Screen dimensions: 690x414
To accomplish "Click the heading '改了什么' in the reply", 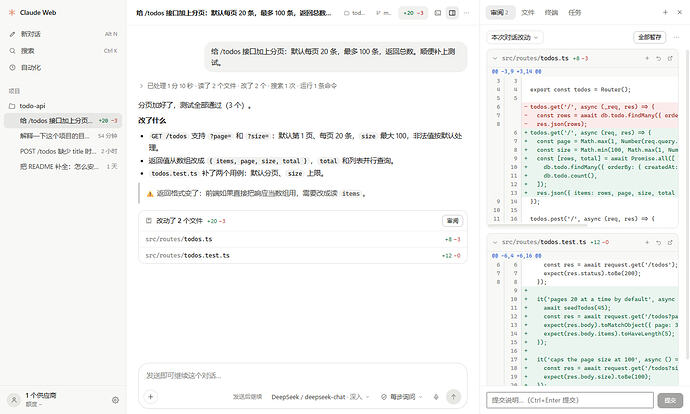I will [152, 120].
